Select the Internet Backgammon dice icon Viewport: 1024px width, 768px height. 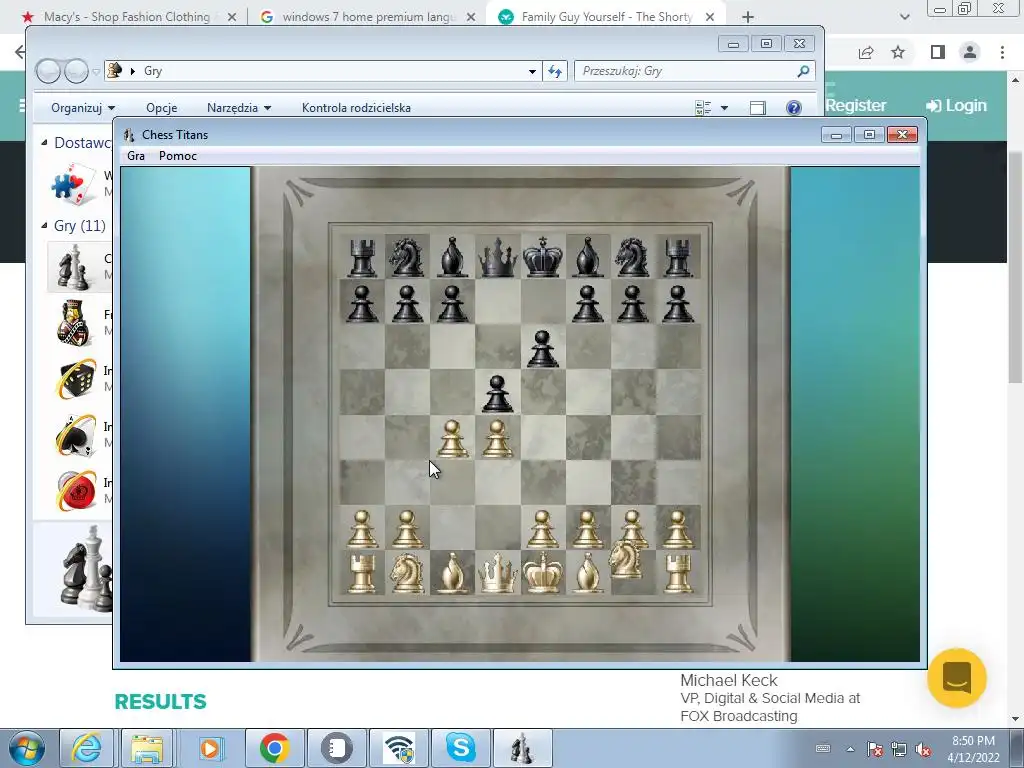click(x=76, y=379)
